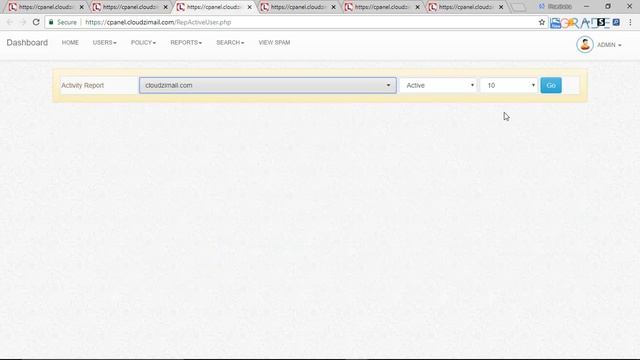Screen dimensions: 640x360
Task: Click the blue Go button
Action: 551,85
